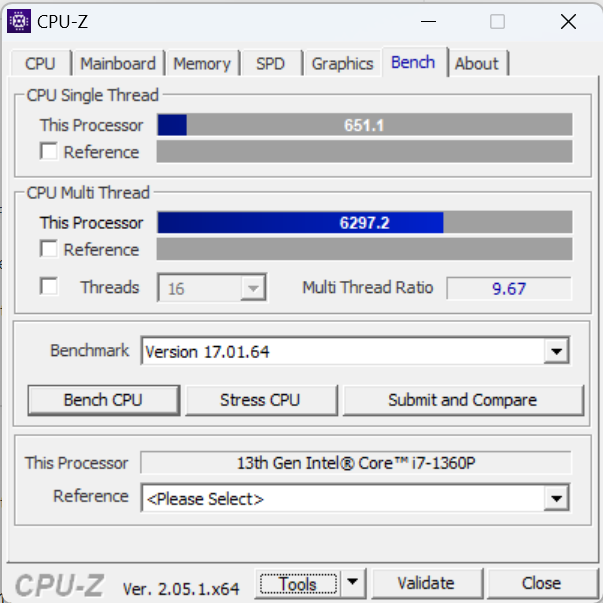Screen dimensions: 603x603
Task: Open the Tools dropdown arrow
Action: click(353, 583)
